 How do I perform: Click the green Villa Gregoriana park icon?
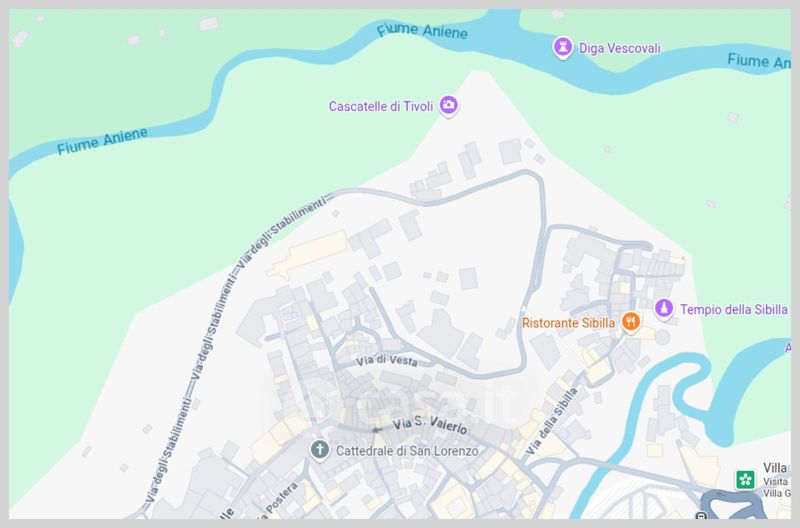[745, 479]
